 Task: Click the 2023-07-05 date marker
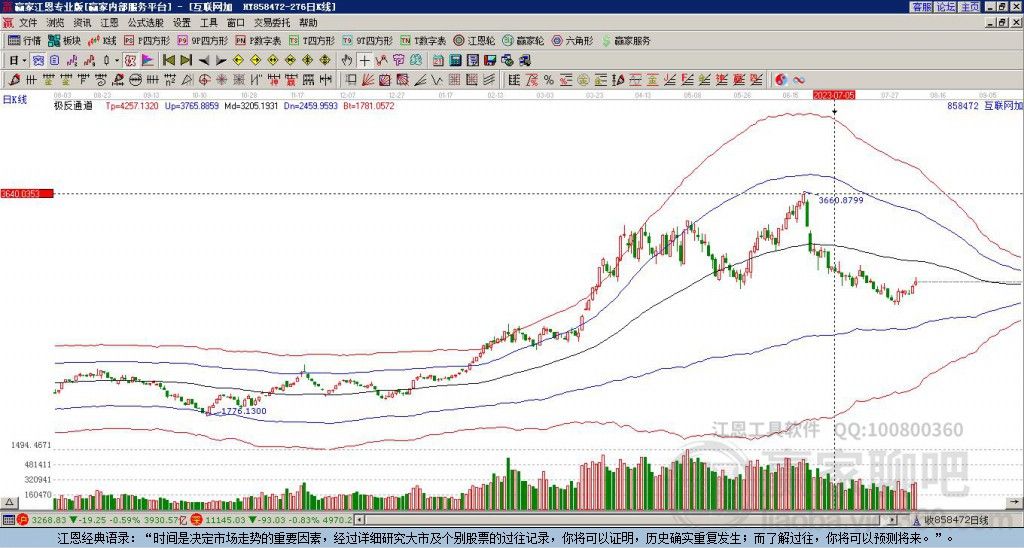[x=834, y=95]
